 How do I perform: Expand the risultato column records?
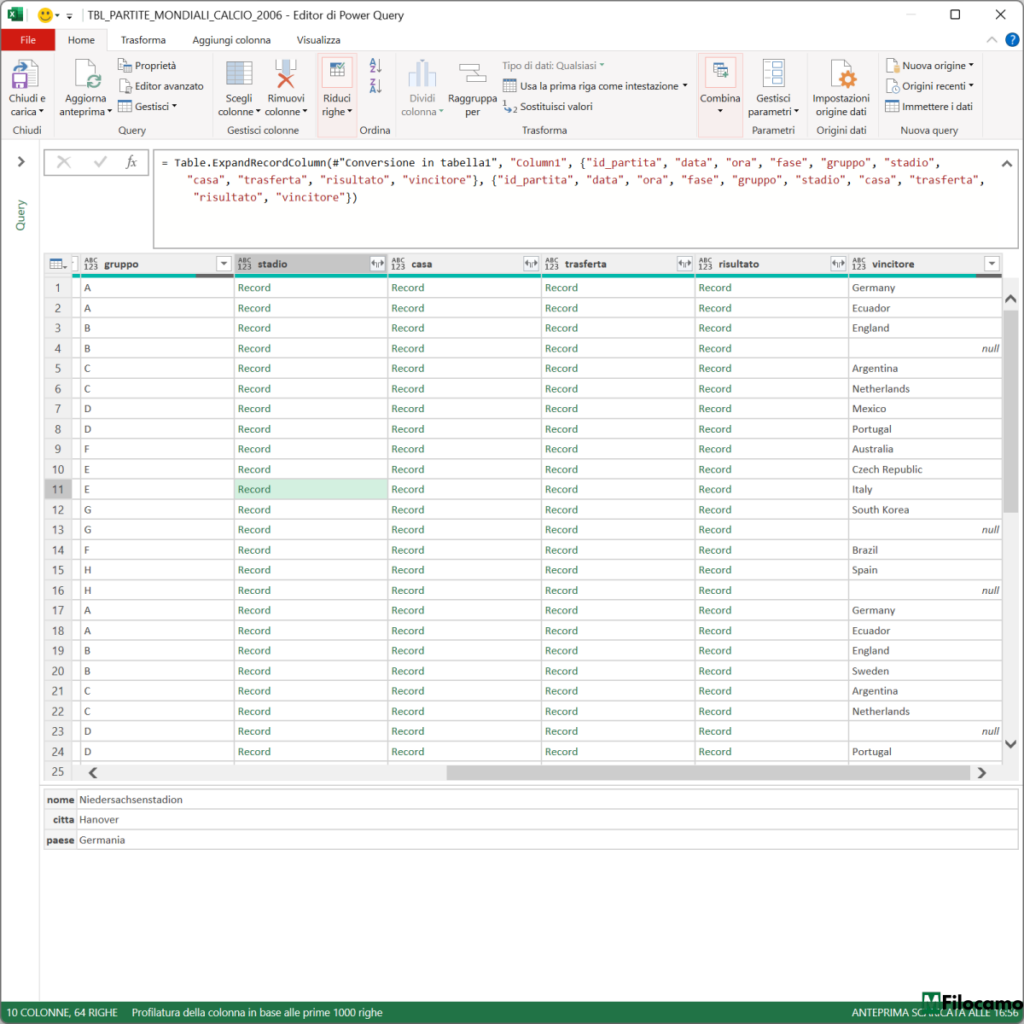point(838,264)
